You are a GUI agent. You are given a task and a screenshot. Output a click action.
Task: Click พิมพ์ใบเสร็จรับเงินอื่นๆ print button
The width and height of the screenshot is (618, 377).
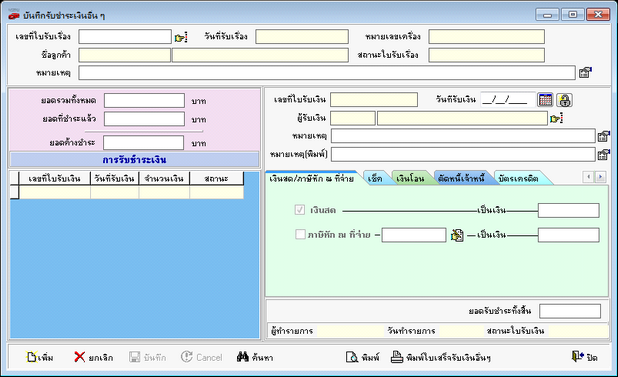coord(441,357)
